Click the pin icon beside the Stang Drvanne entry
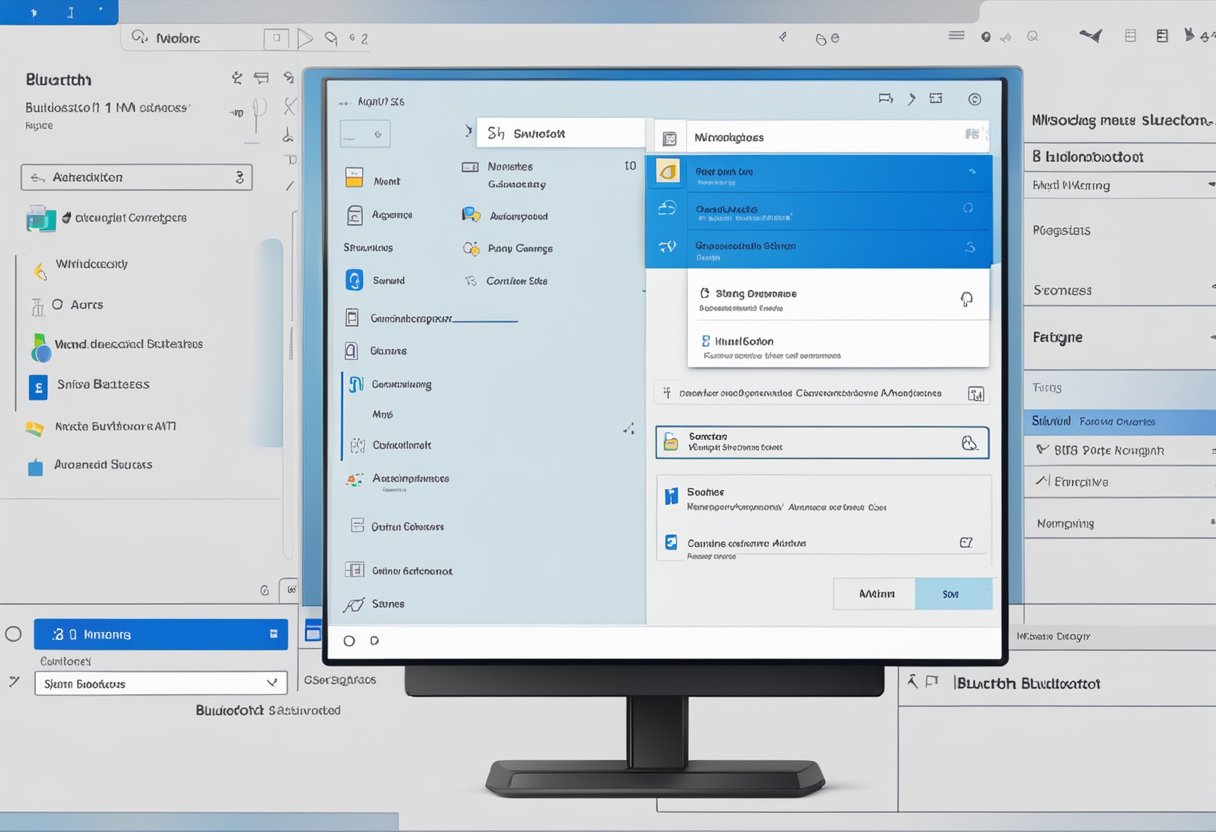Image resolution: width=1216 pixels, height=832 pixels. coord(964,297)
